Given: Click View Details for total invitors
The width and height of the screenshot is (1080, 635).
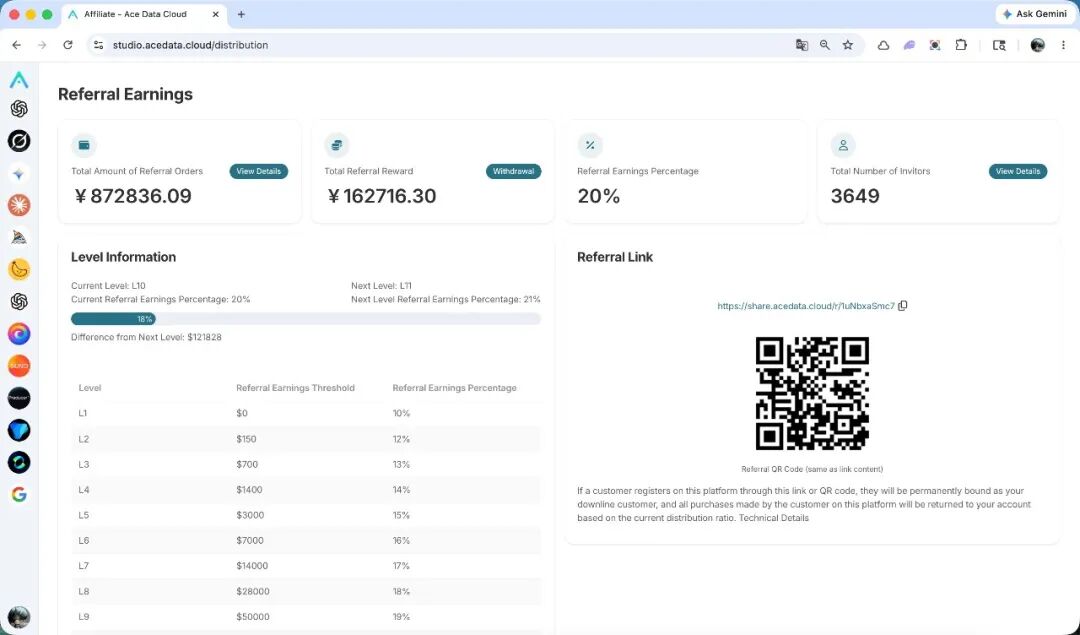Looking at the screenshot, I should (x=1018, y=171).
